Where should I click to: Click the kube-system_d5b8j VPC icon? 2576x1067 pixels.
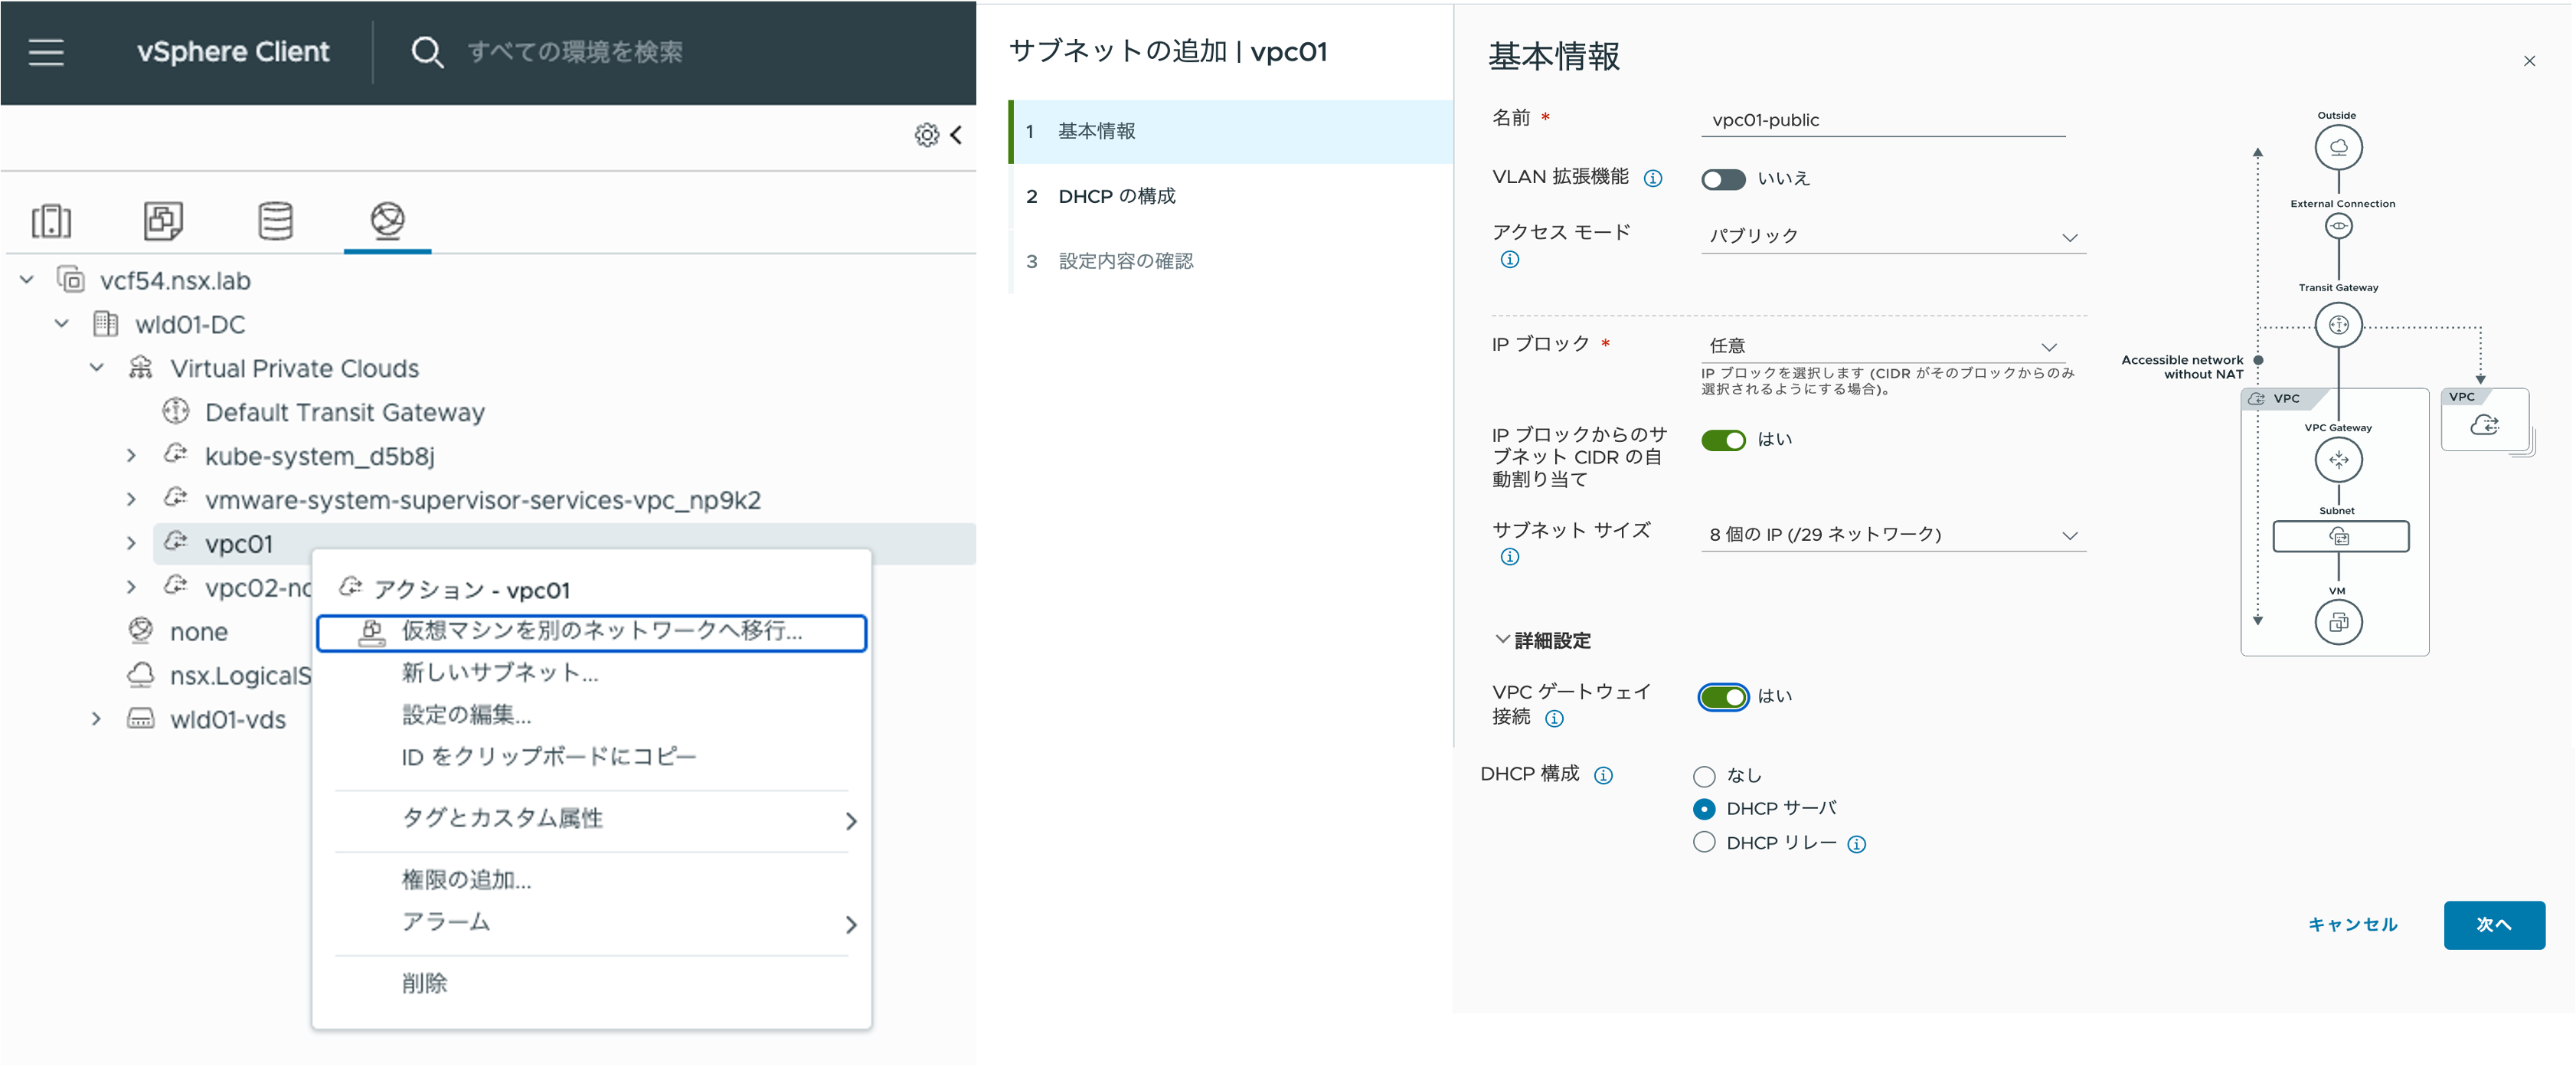176,455
